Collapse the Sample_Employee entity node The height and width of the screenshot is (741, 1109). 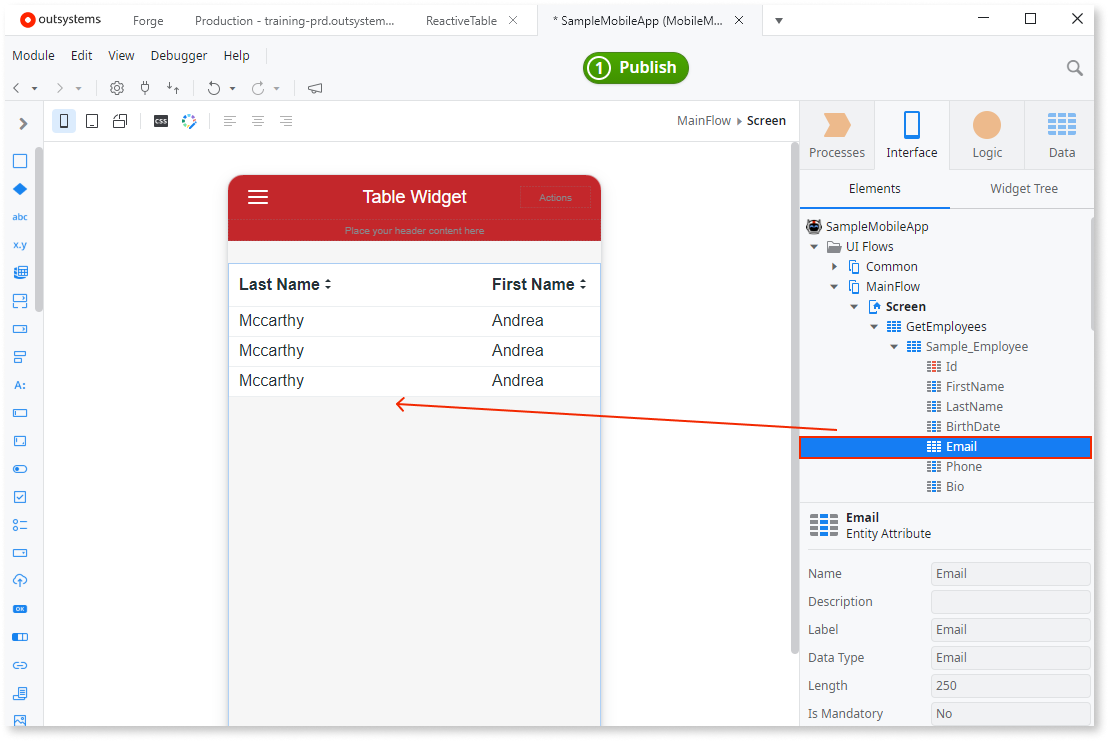(x=894, y=346)
